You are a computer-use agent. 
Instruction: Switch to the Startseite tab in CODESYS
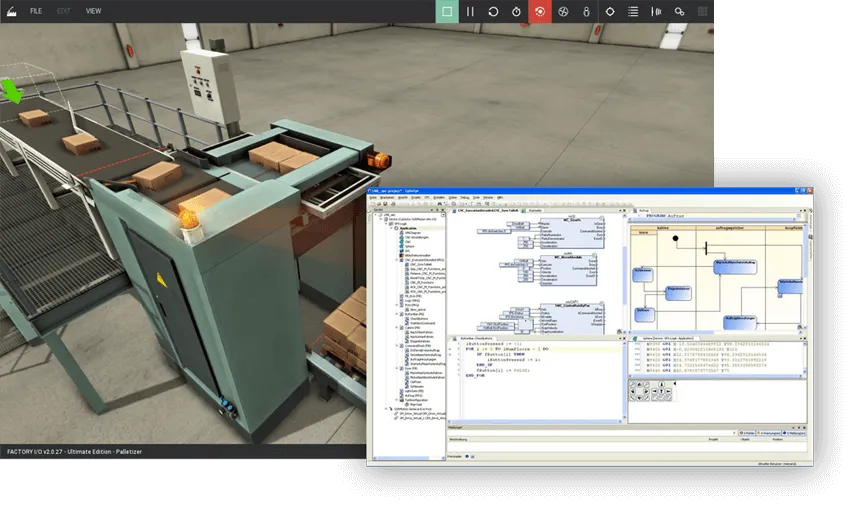535,210
